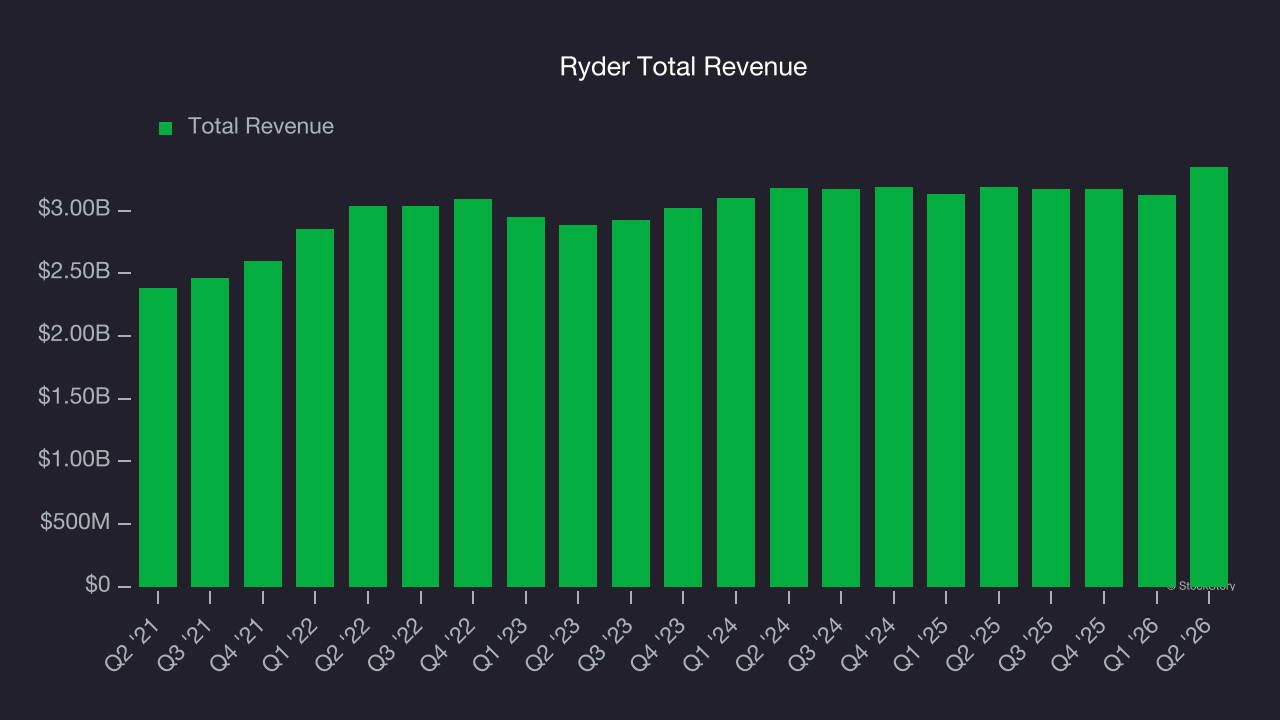The image size is (1280, 720).
Task: Click the "$2.00B" y-axis label
Action: coord(74,334)
